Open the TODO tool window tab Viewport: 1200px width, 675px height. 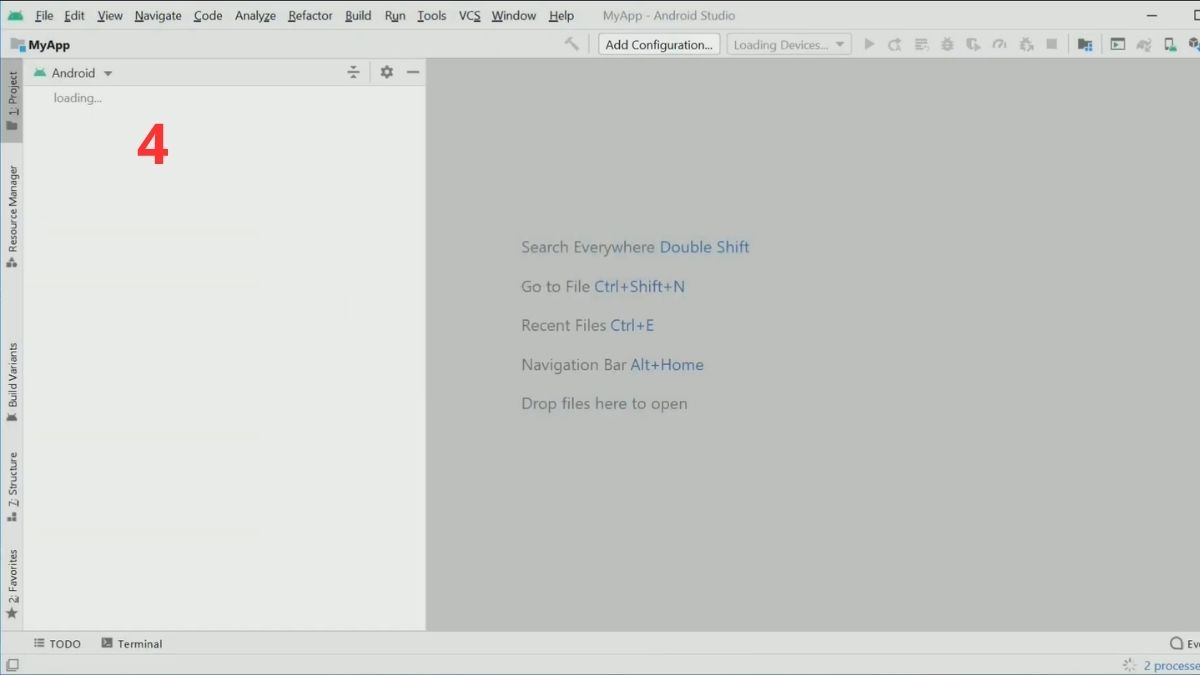pos(57,644)
